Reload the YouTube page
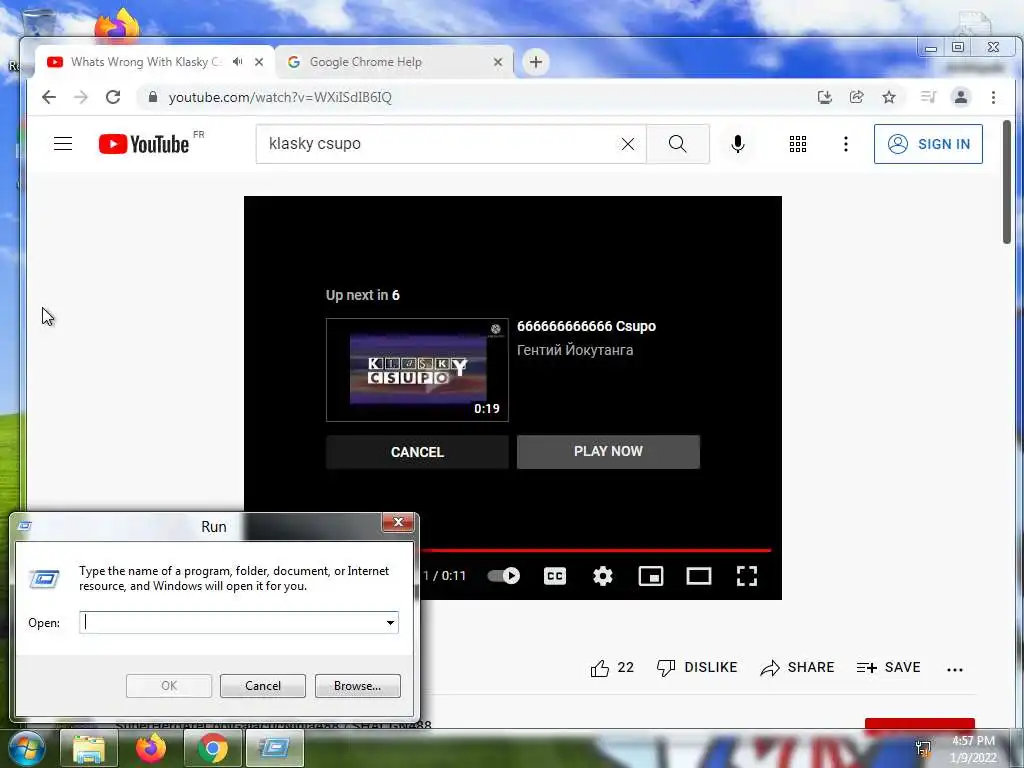 pyautogui.click(x=113, y=97)
